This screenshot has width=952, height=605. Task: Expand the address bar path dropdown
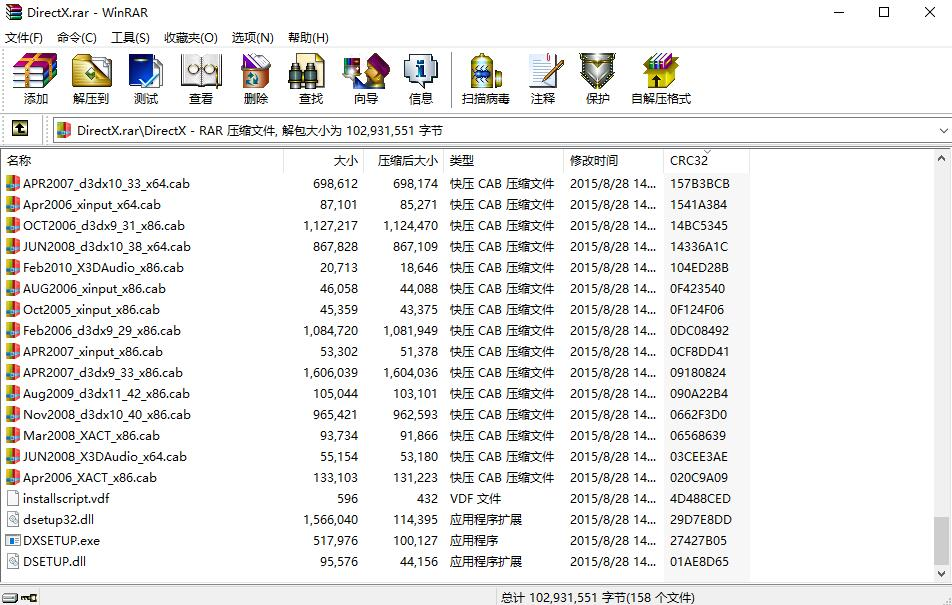[x=943, y=131]
